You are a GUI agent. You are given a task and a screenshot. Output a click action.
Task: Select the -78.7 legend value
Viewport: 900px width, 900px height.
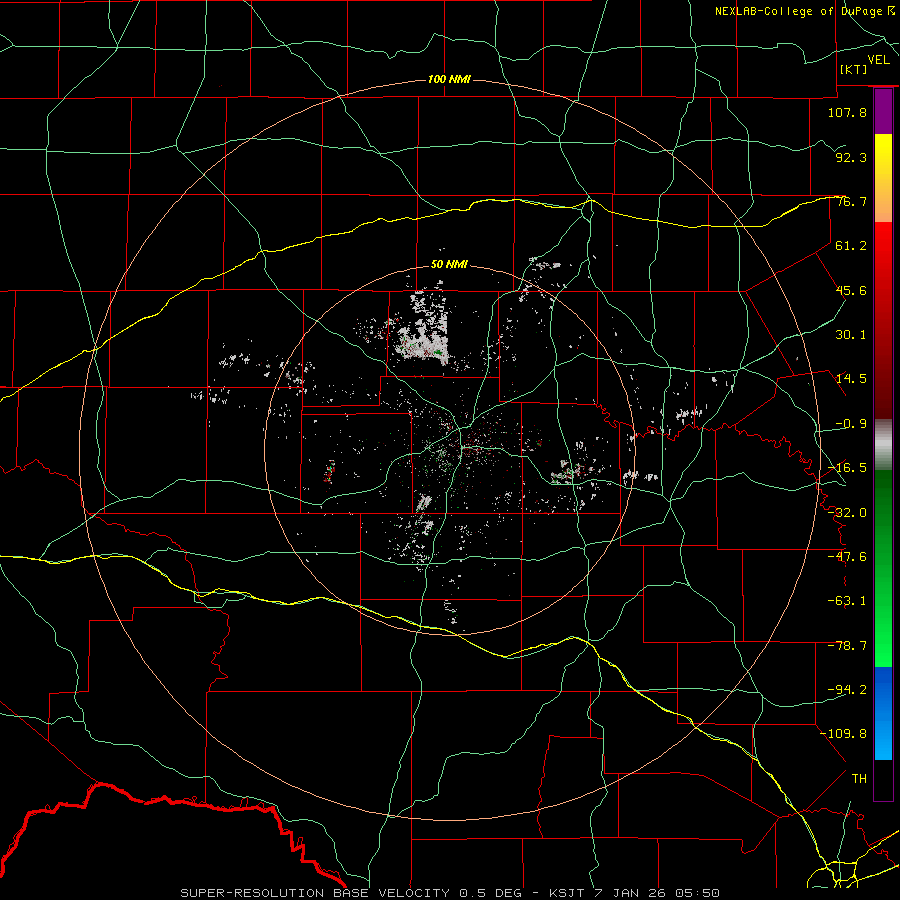[x=847, y=646]
